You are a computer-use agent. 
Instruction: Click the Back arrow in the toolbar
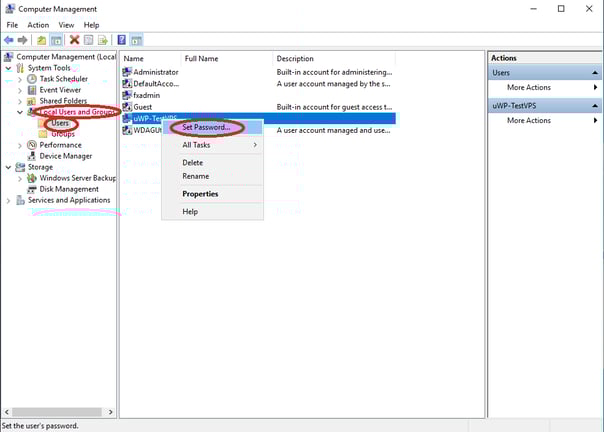pyautogui.click(x=9, y=40)
